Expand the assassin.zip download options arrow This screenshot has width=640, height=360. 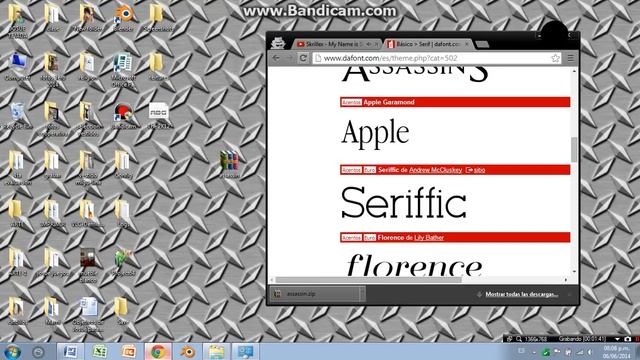coord(362,294)
